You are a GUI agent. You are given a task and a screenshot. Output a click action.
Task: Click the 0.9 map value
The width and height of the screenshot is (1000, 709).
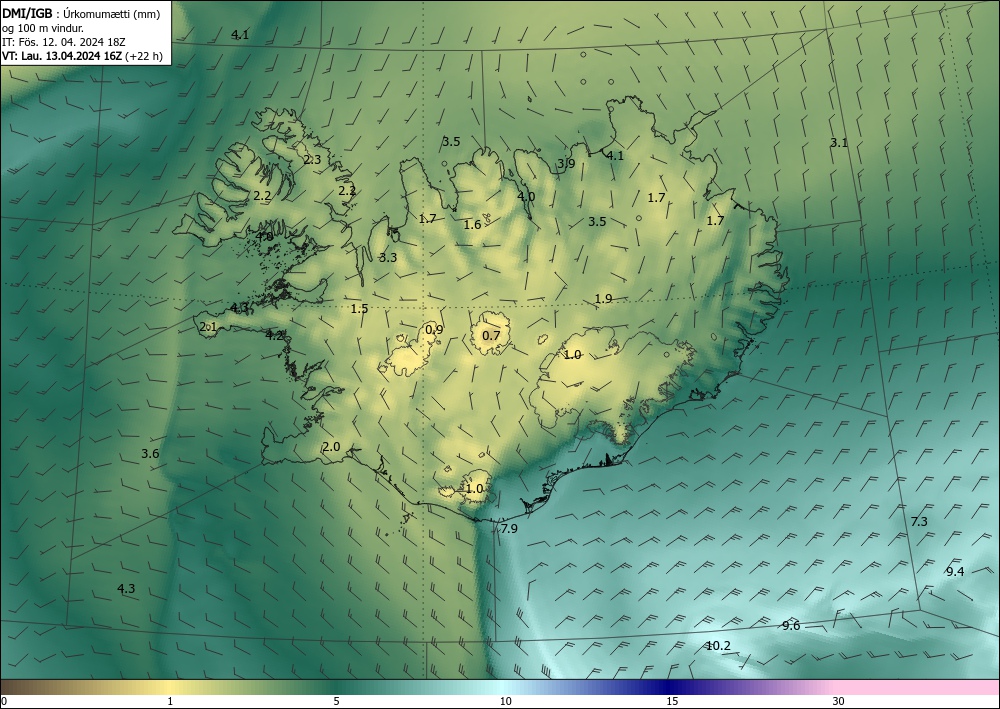pos(434,329)
